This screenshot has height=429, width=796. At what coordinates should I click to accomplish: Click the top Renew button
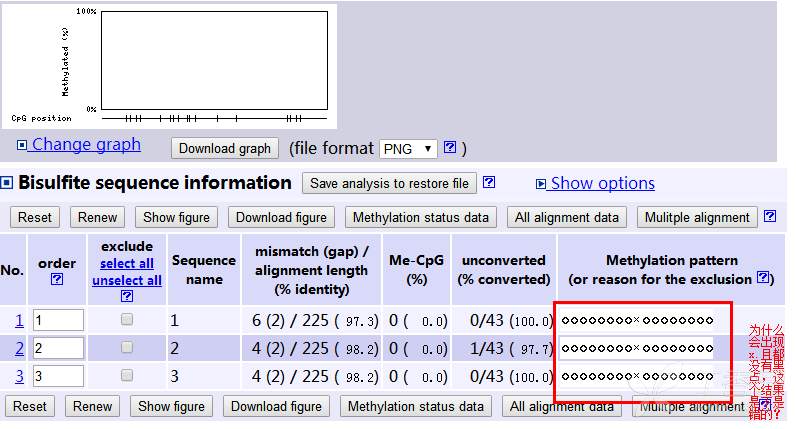coord(97,217)
